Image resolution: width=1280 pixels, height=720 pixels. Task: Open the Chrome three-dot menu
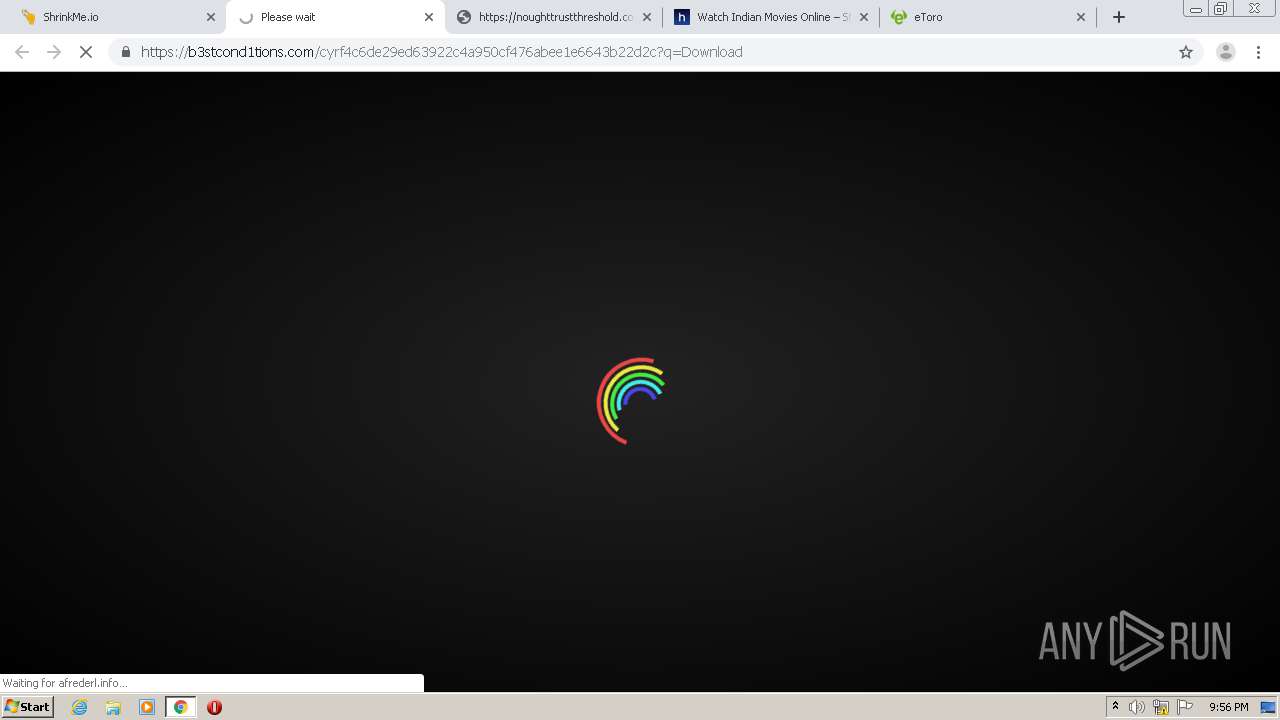pos(1259,52)
